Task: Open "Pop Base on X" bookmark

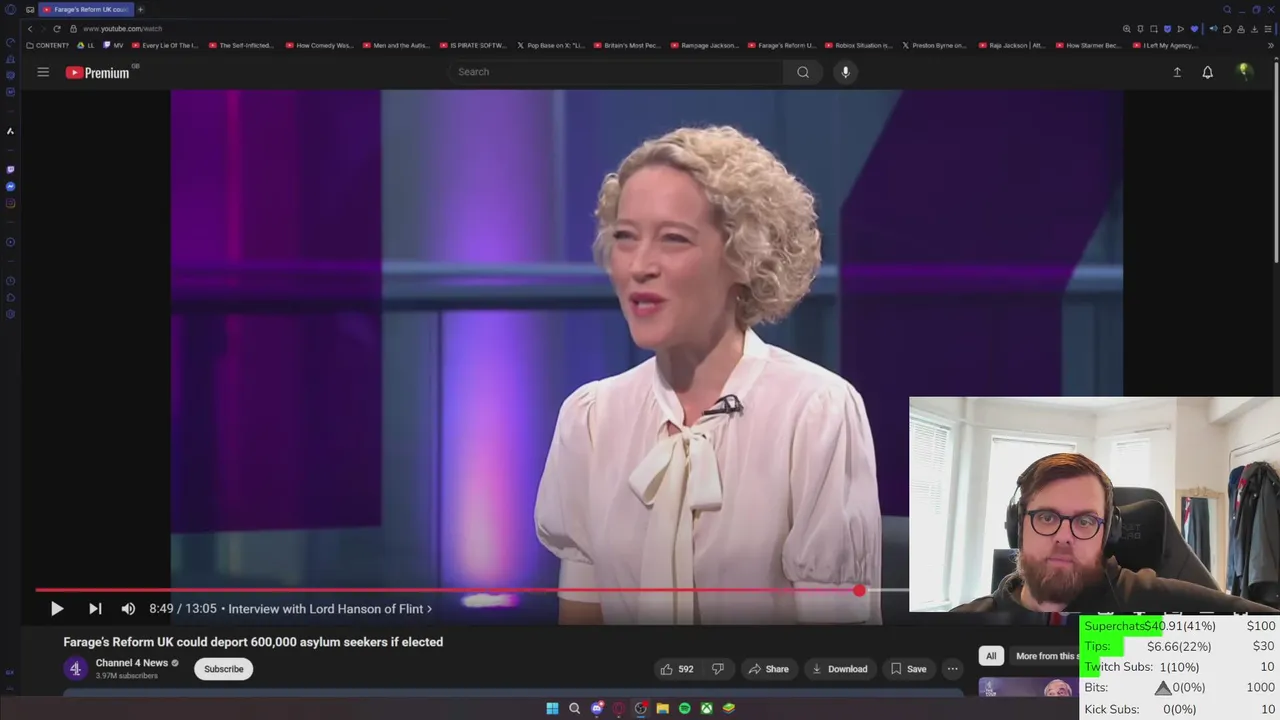Action: [551, 45]
